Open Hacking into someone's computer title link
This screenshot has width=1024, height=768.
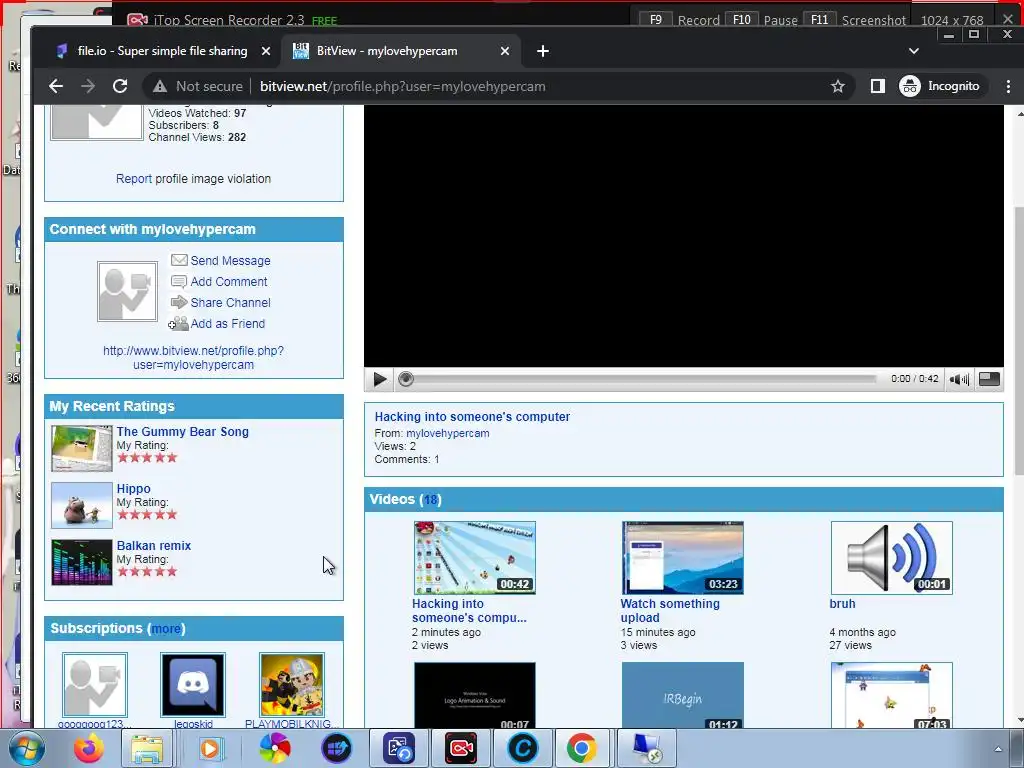(x=472, y=417)
